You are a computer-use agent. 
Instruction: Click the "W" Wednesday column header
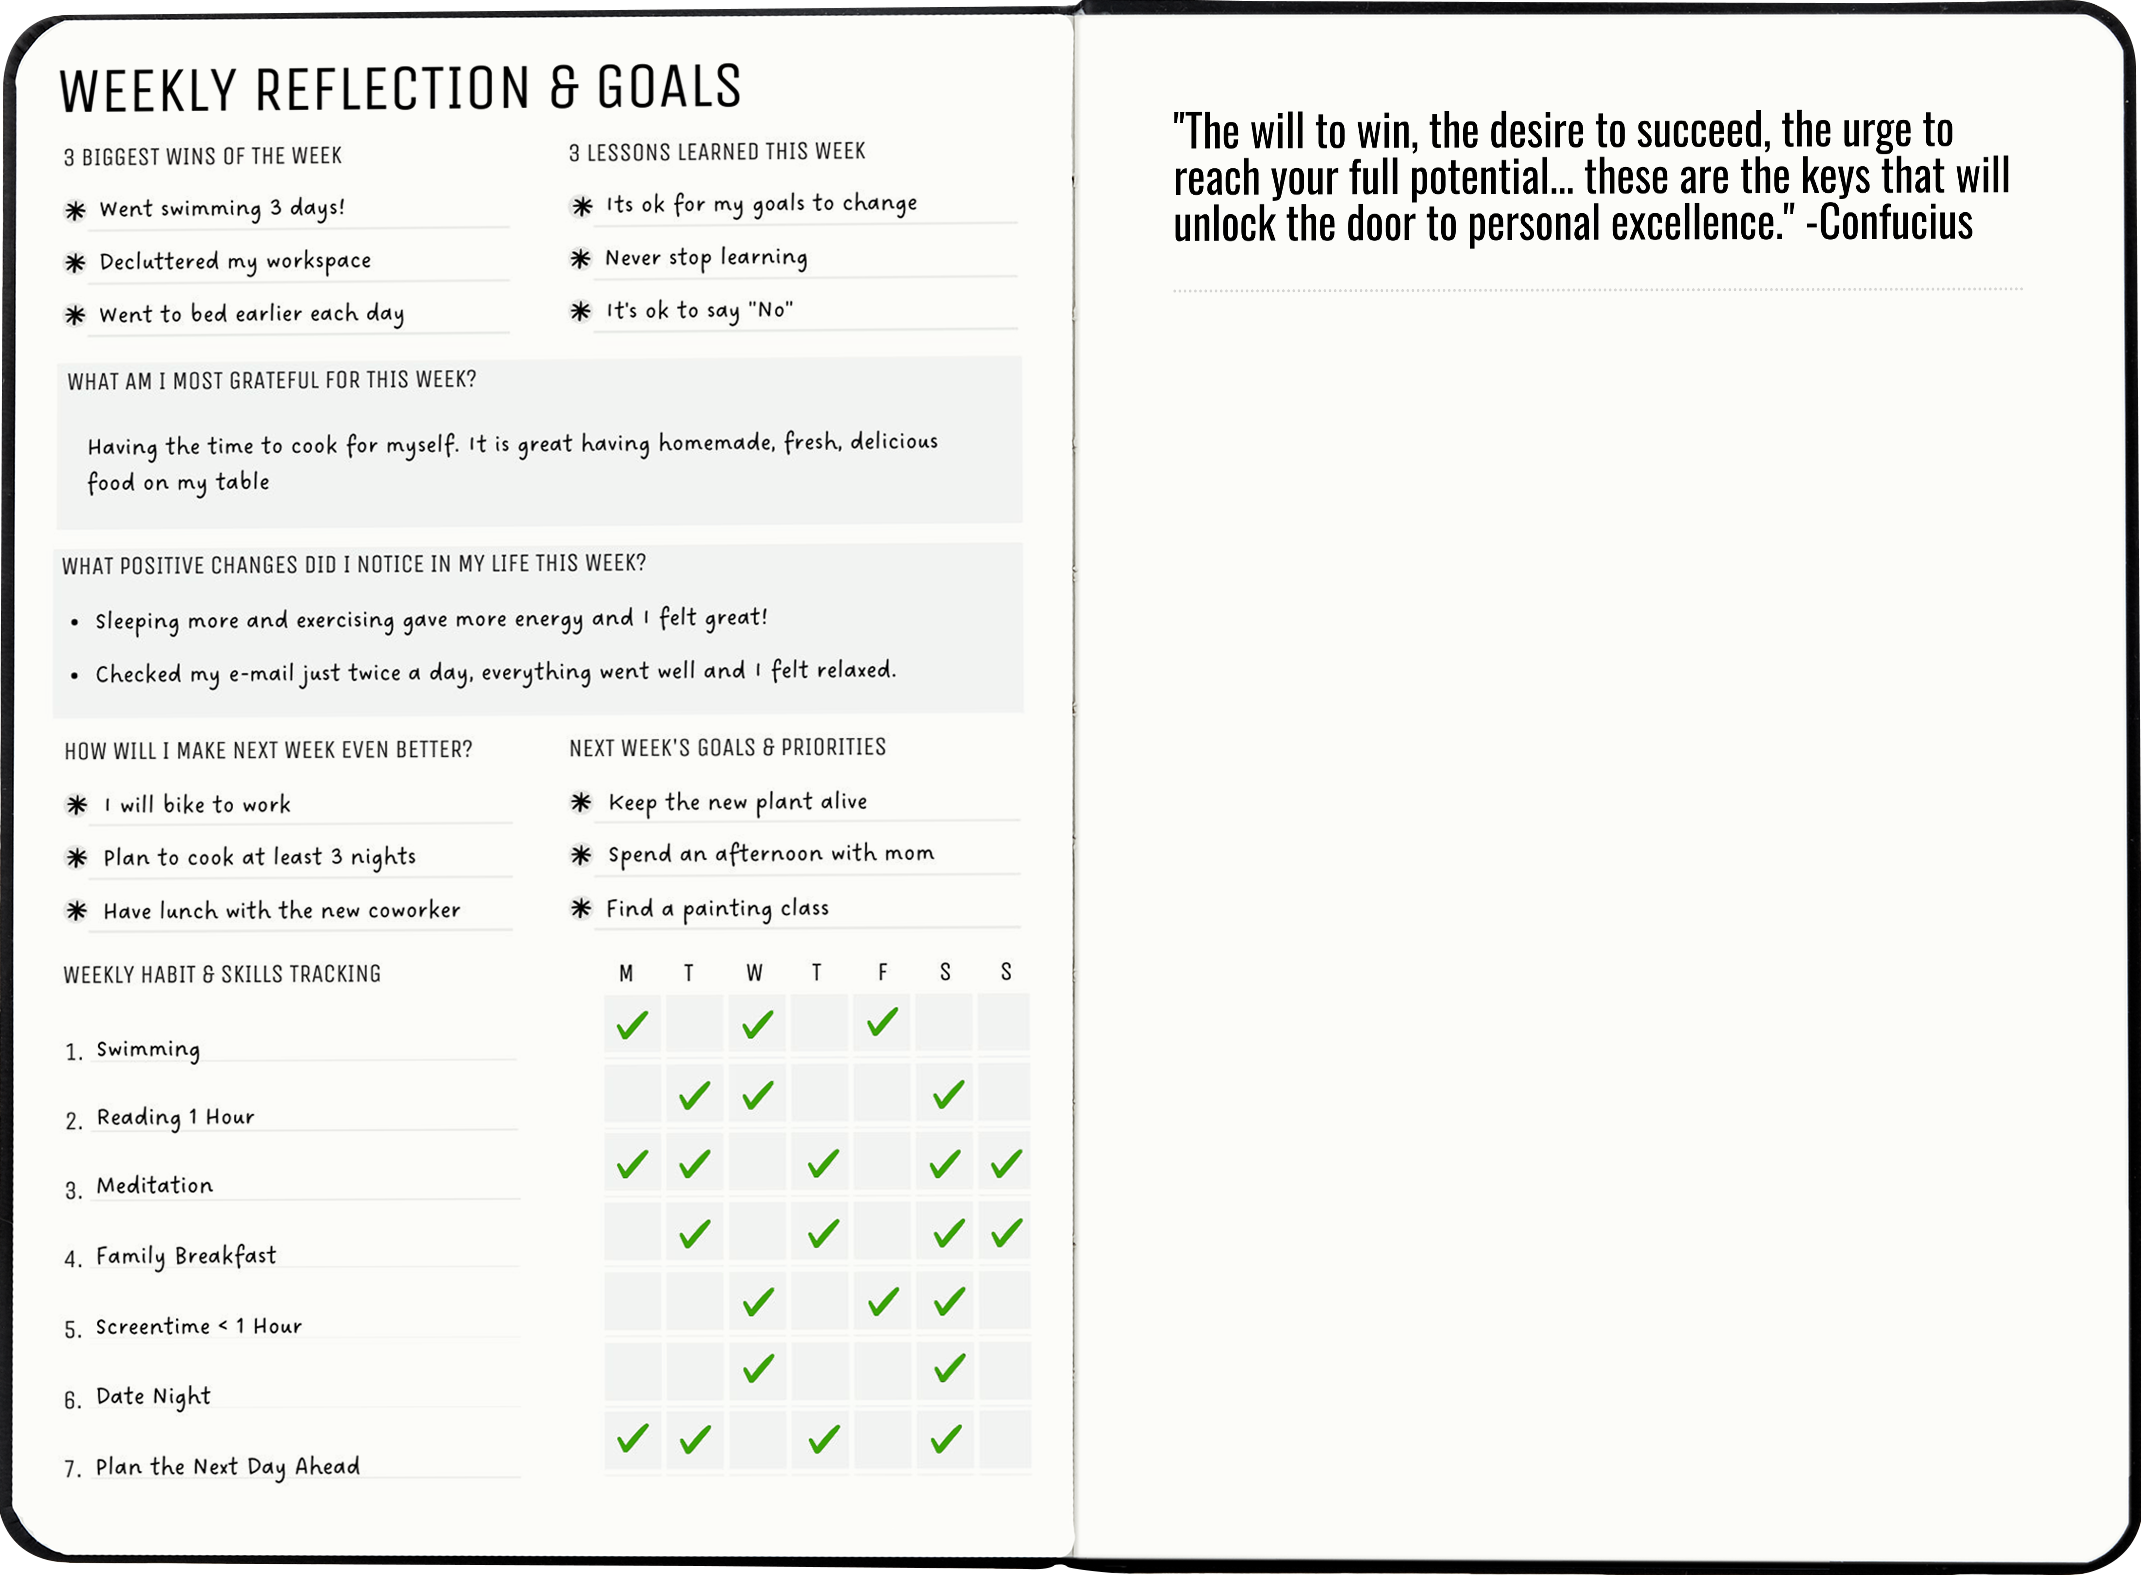tap(755, 973)
